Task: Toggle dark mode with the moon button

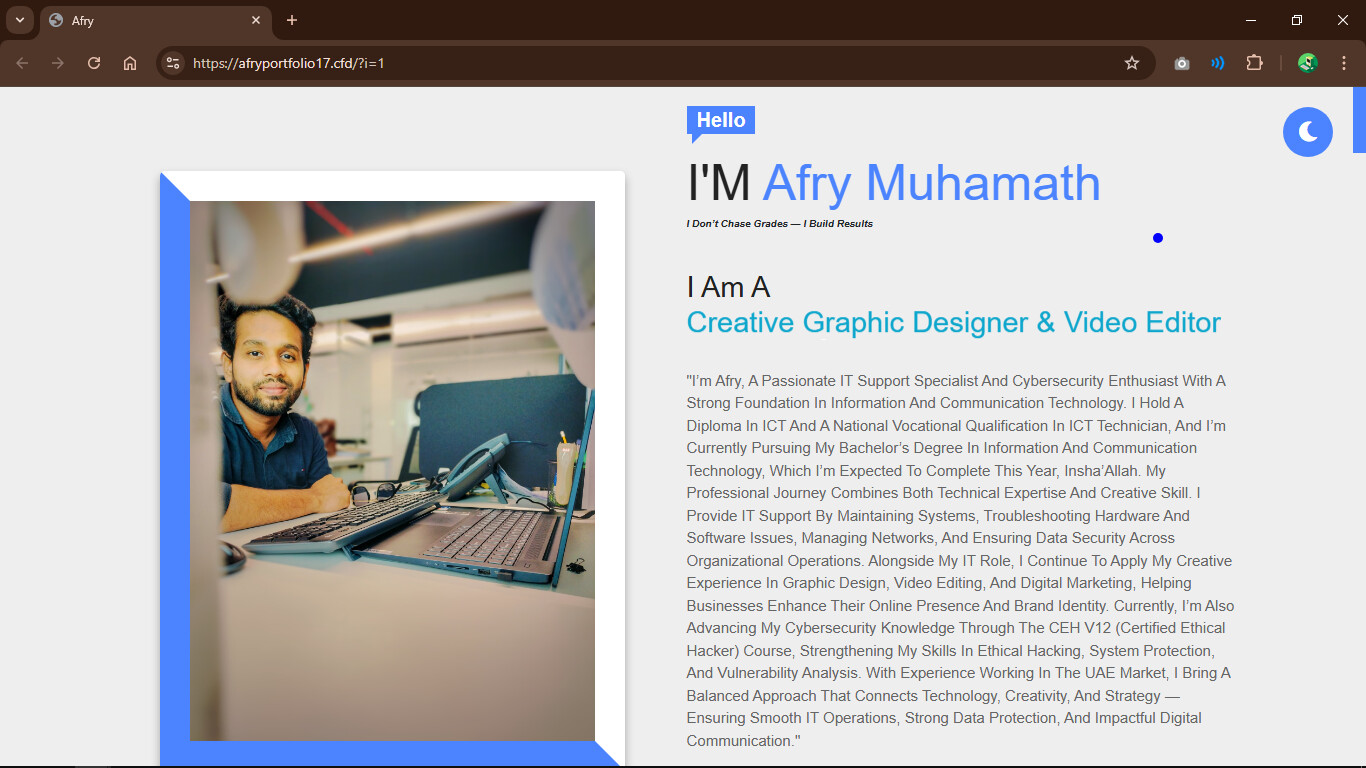Action: point(1307,131)
